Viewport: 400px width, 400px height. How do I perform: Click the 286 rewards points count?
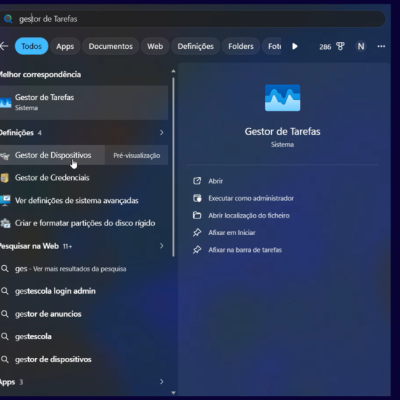(325, 47)
